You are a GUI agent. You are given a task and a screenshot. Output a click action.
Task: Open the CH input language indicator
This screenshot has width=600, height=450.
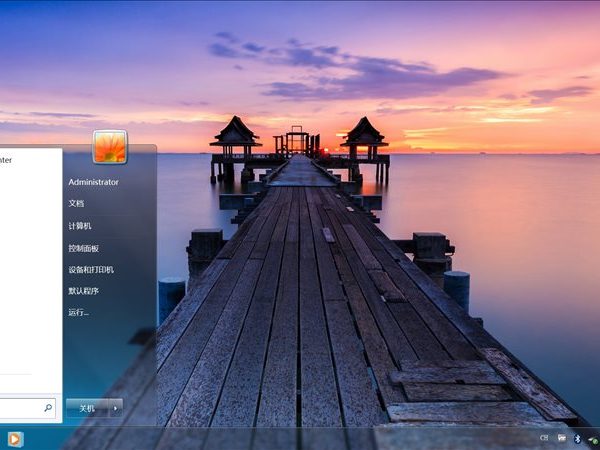tap(544, 438)
